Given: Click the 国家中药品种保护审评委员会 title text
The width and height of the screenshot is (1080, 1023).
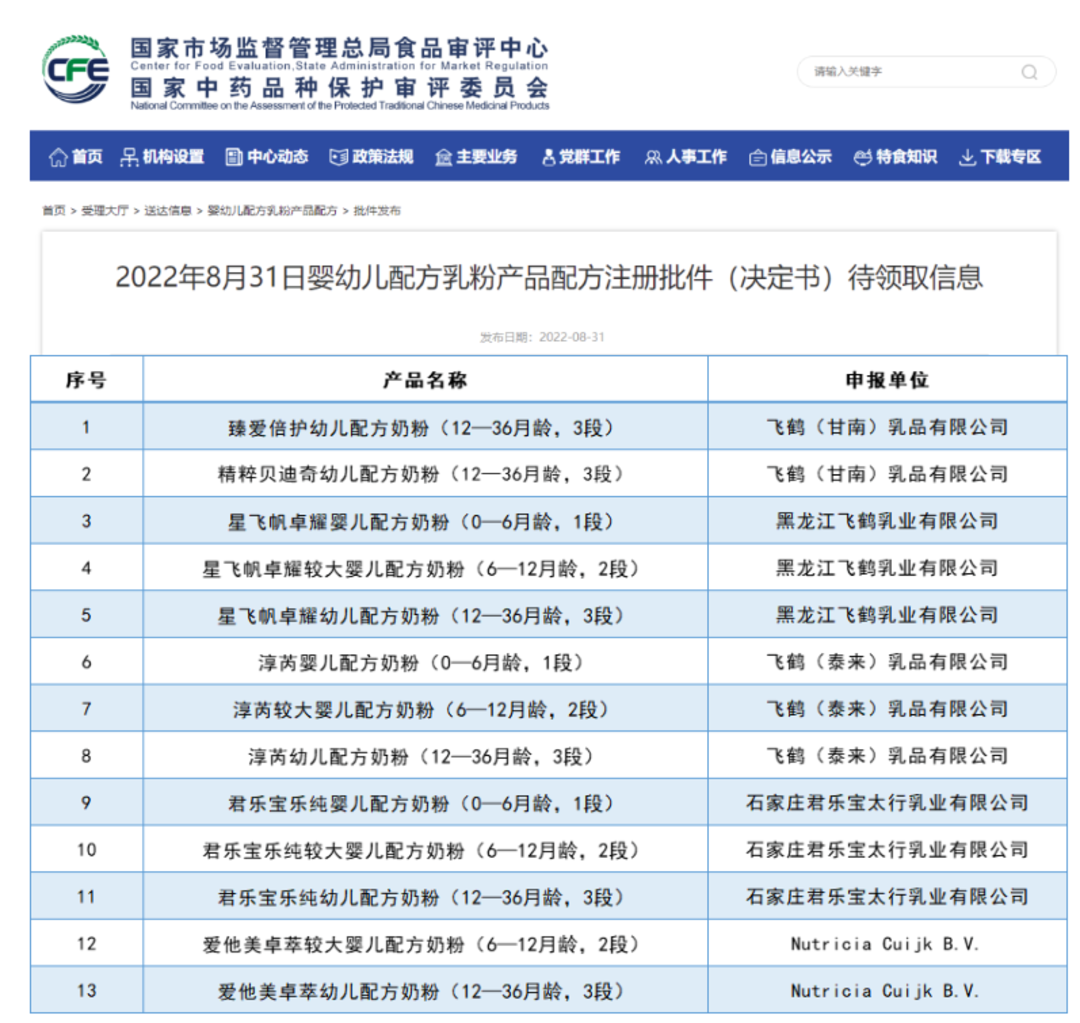Looking at the screenshot, I should (340, 87).
